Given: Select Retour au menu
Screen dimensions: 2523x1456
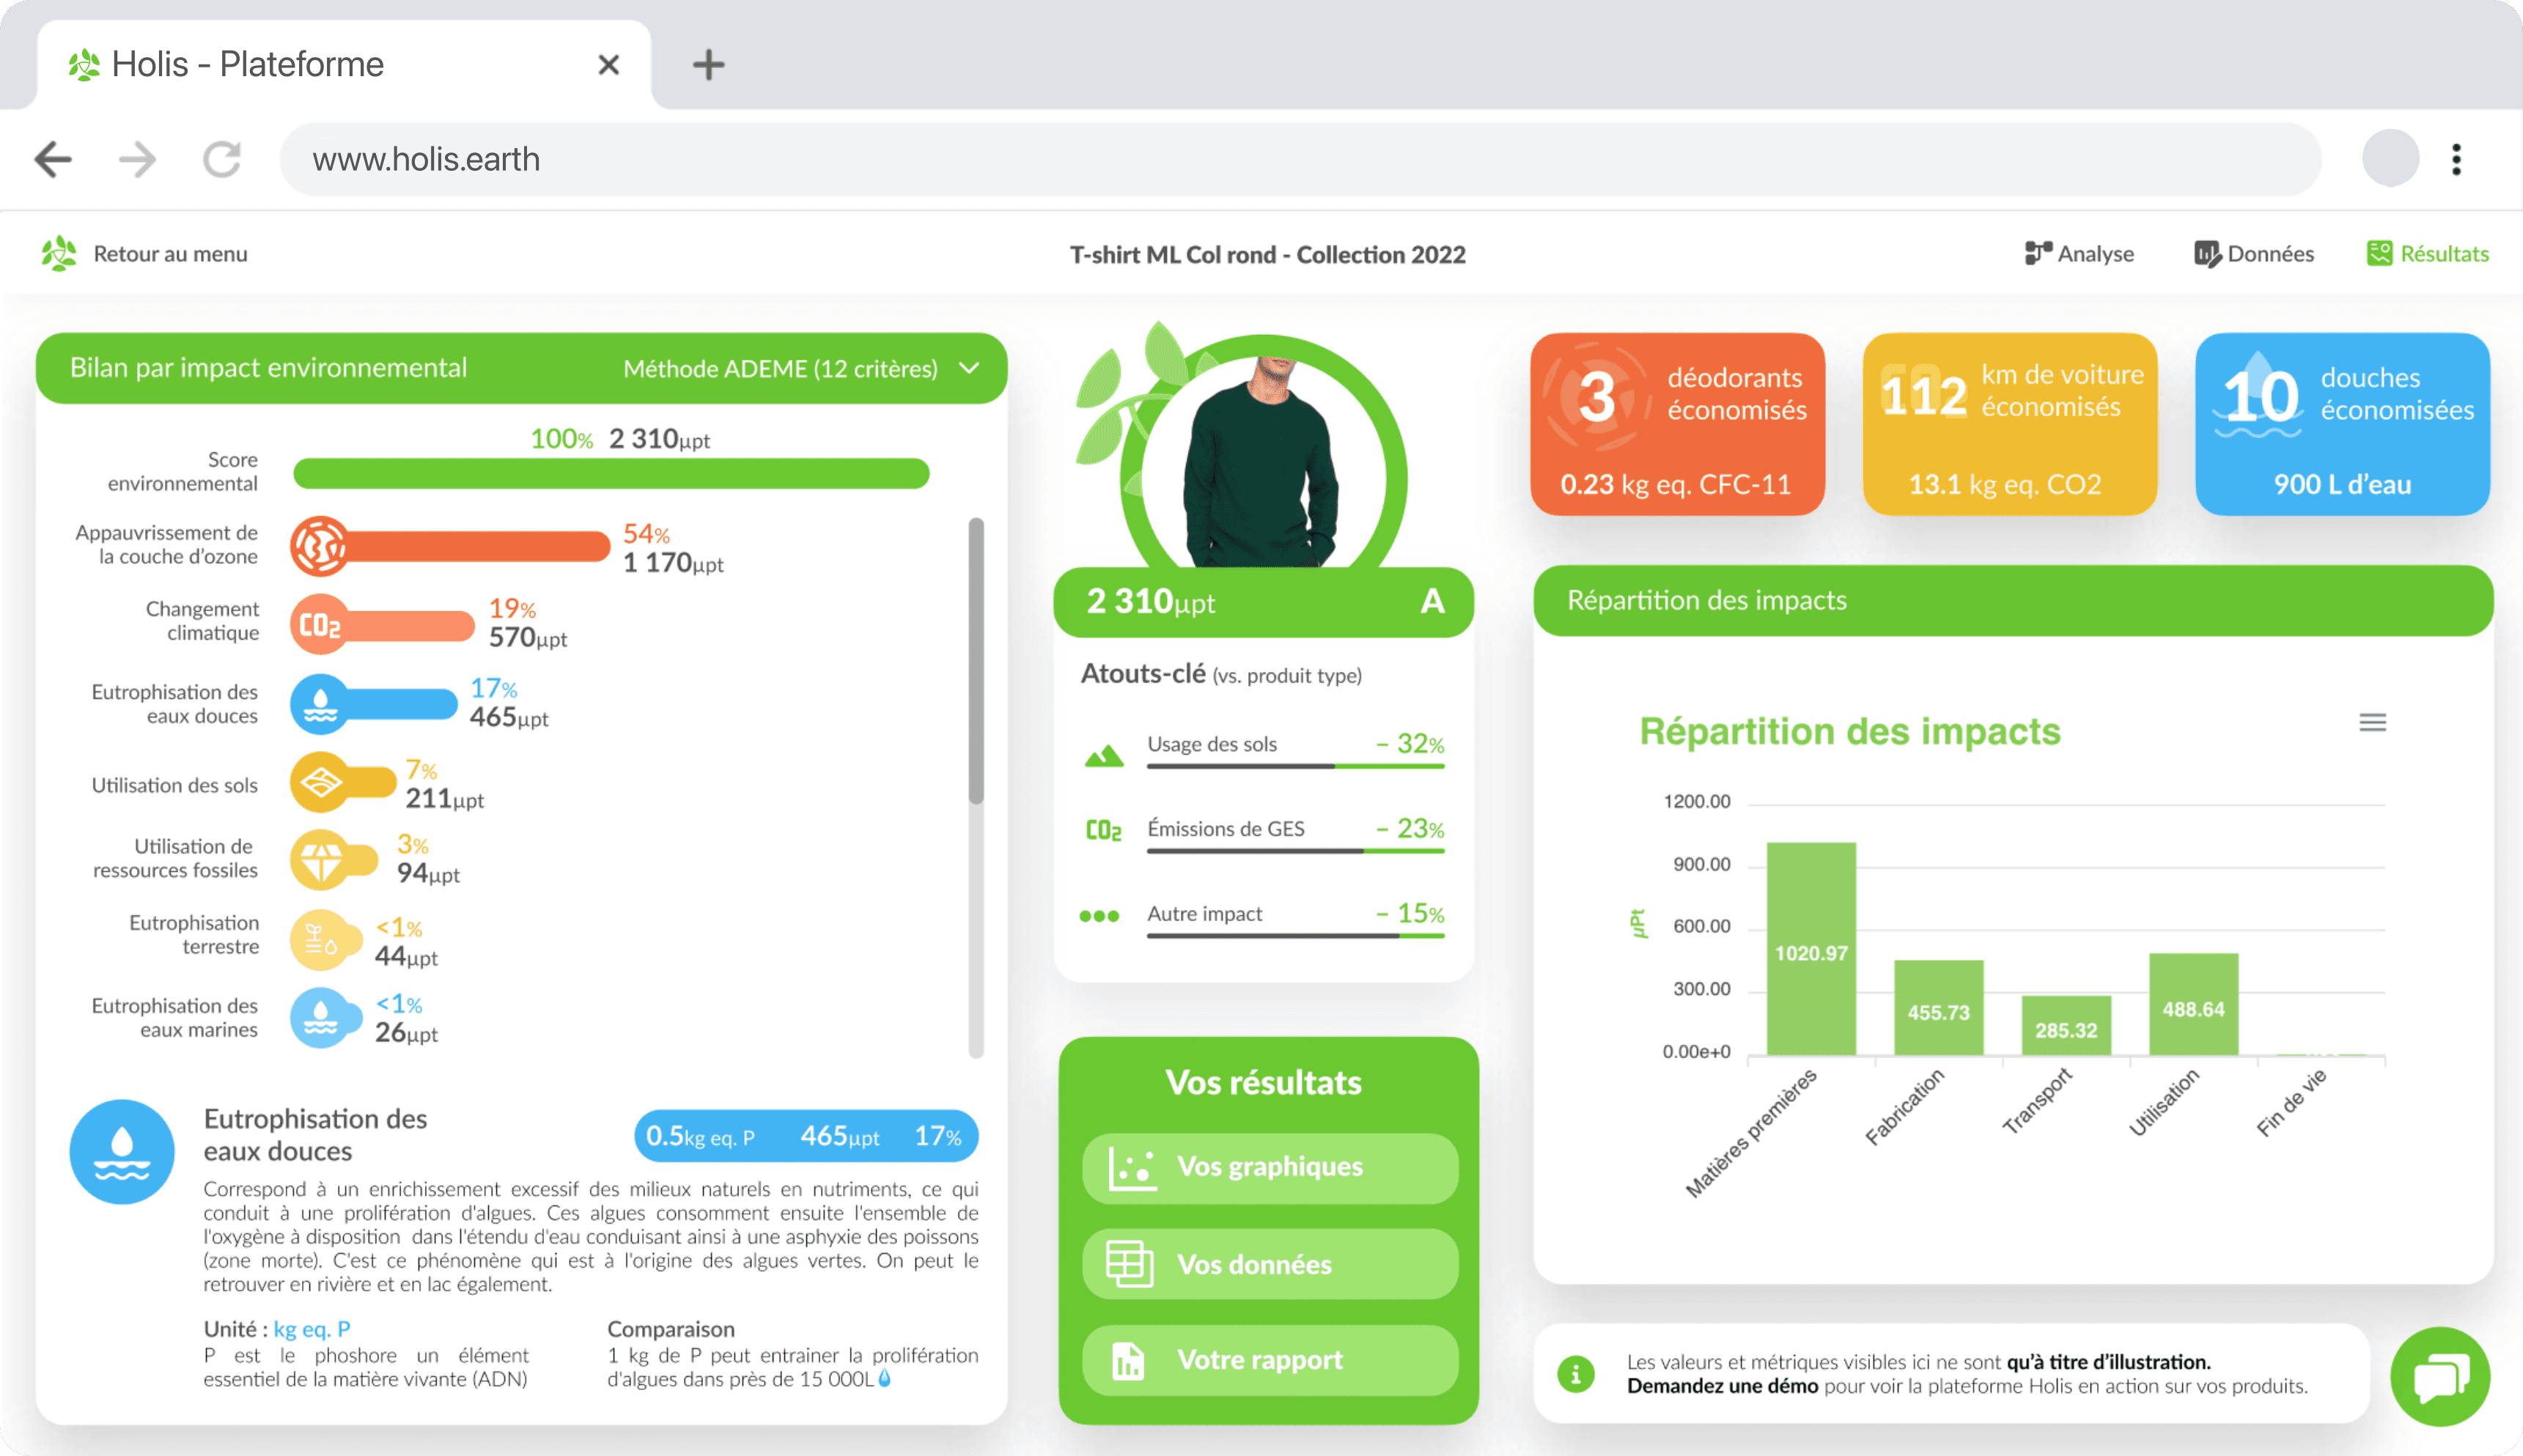Looking at the screenshot, I should (170, 253).
